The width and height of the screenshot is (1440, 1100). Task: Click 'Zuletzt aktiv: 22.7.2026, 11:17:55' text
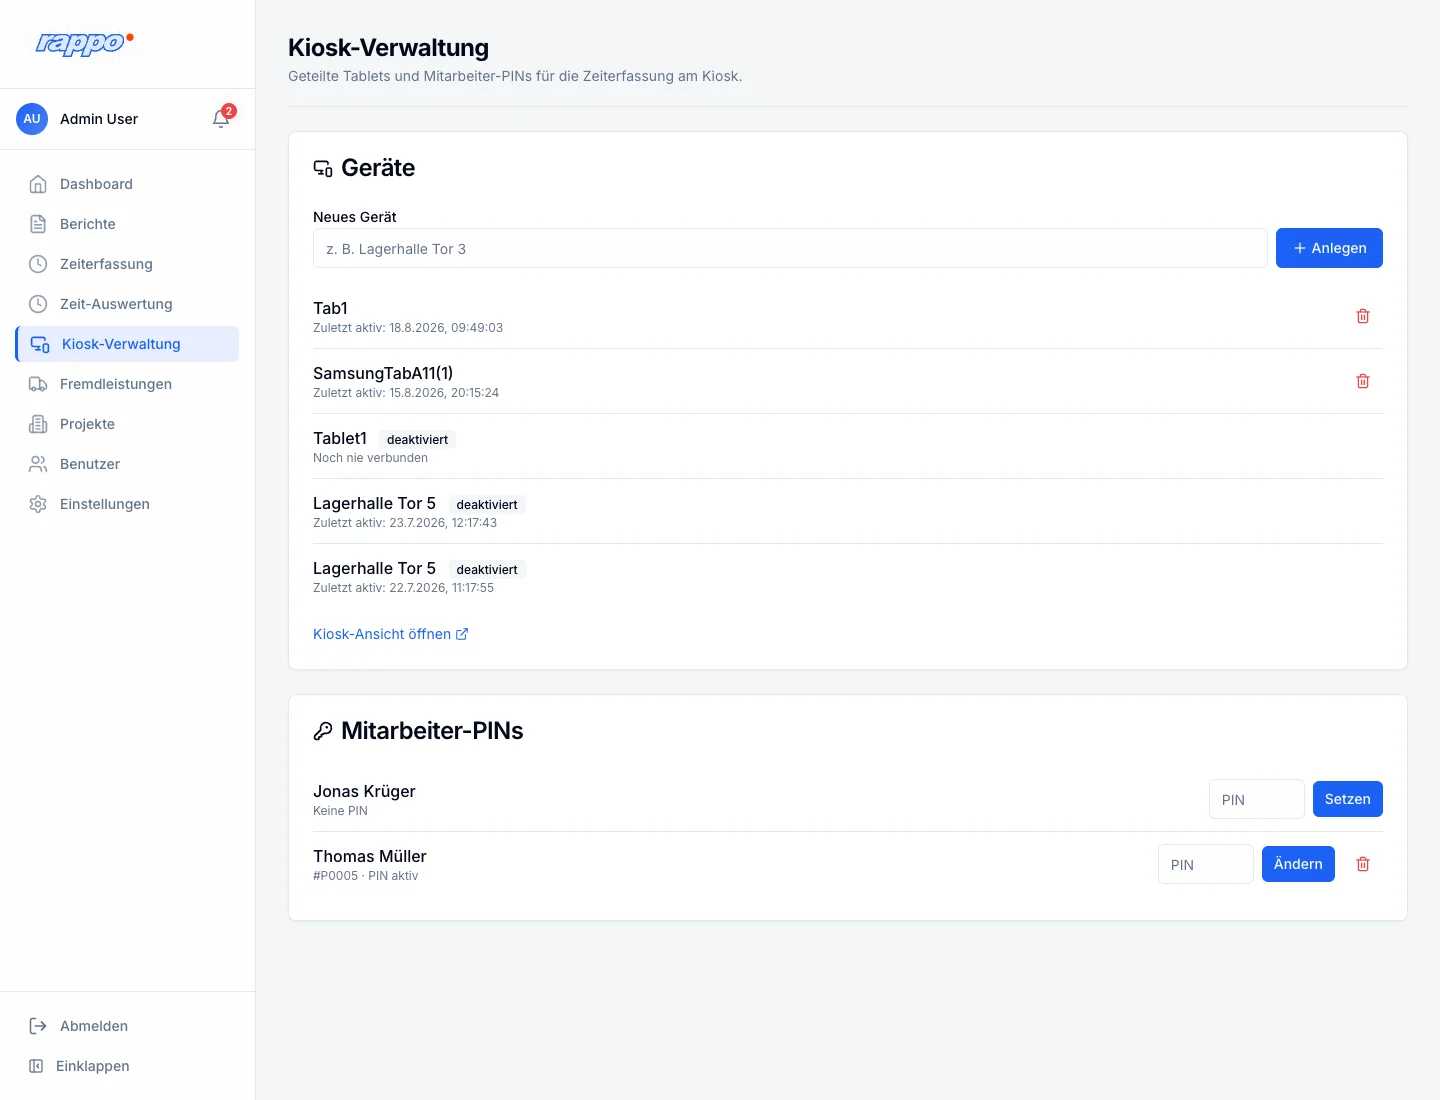tap(403, 588)
